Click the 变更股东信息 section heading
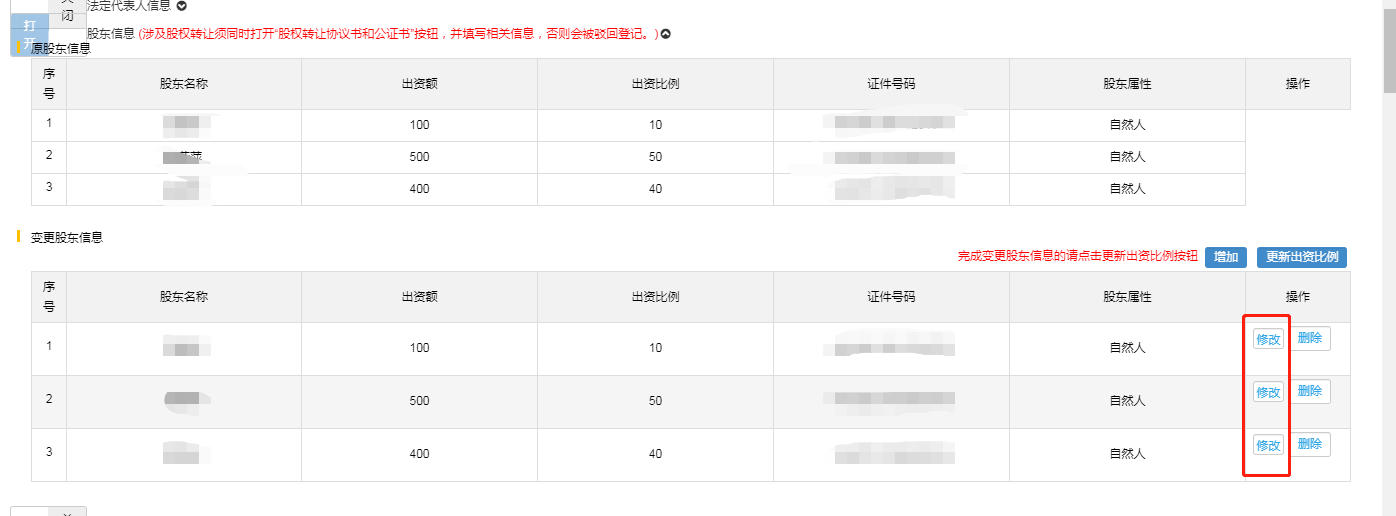This screenshot has height=516, width=1396. [67, 237]
